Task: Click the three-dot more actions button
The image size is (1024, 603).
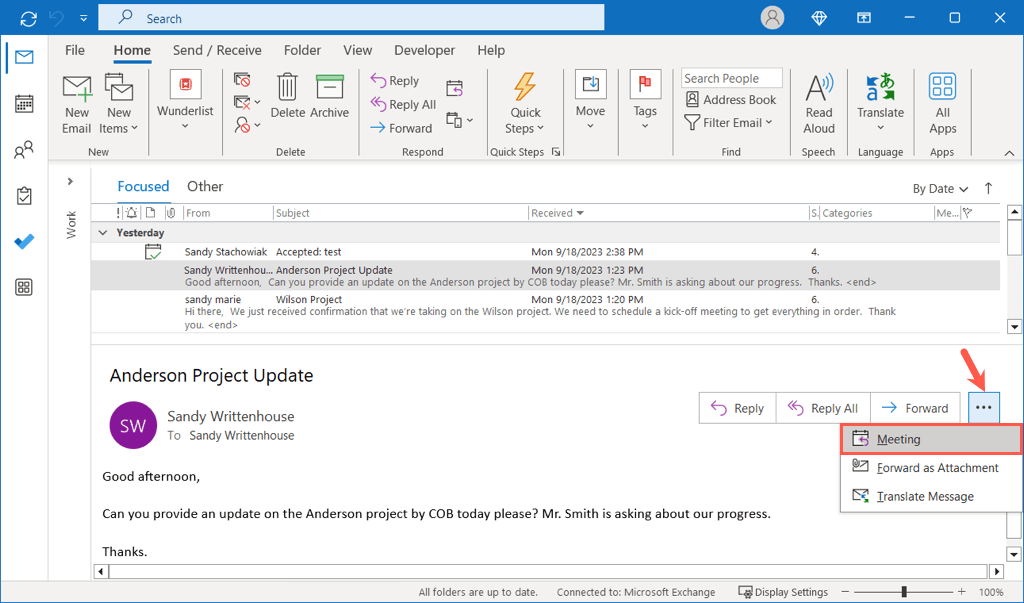Action: pyautogui.click(x=984, y=408)
